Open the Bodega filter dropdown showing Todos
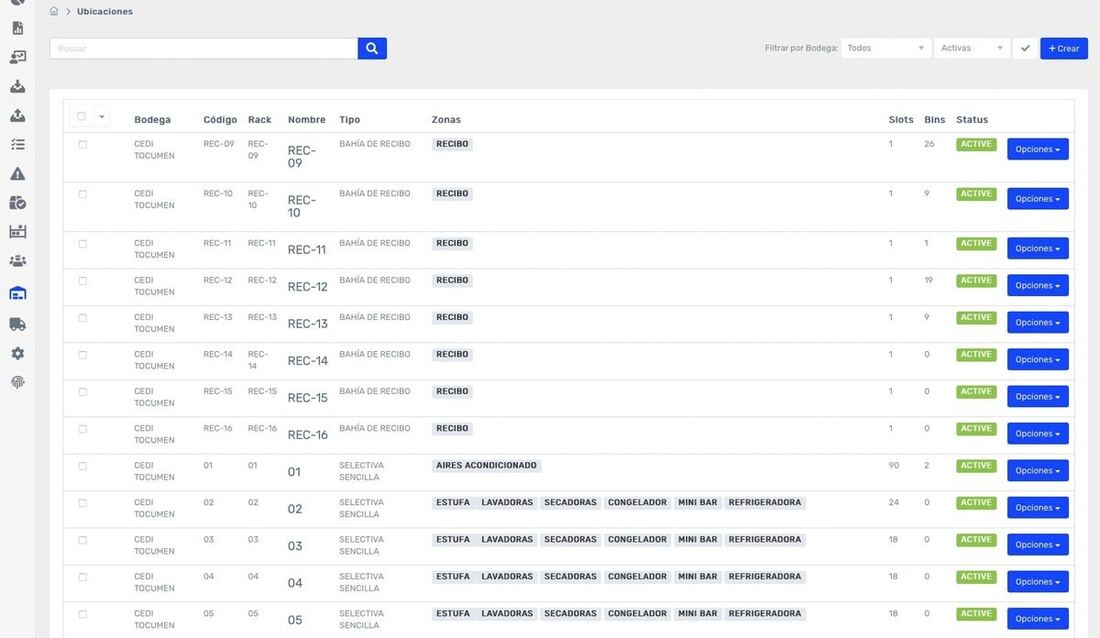 pos(885,48)
